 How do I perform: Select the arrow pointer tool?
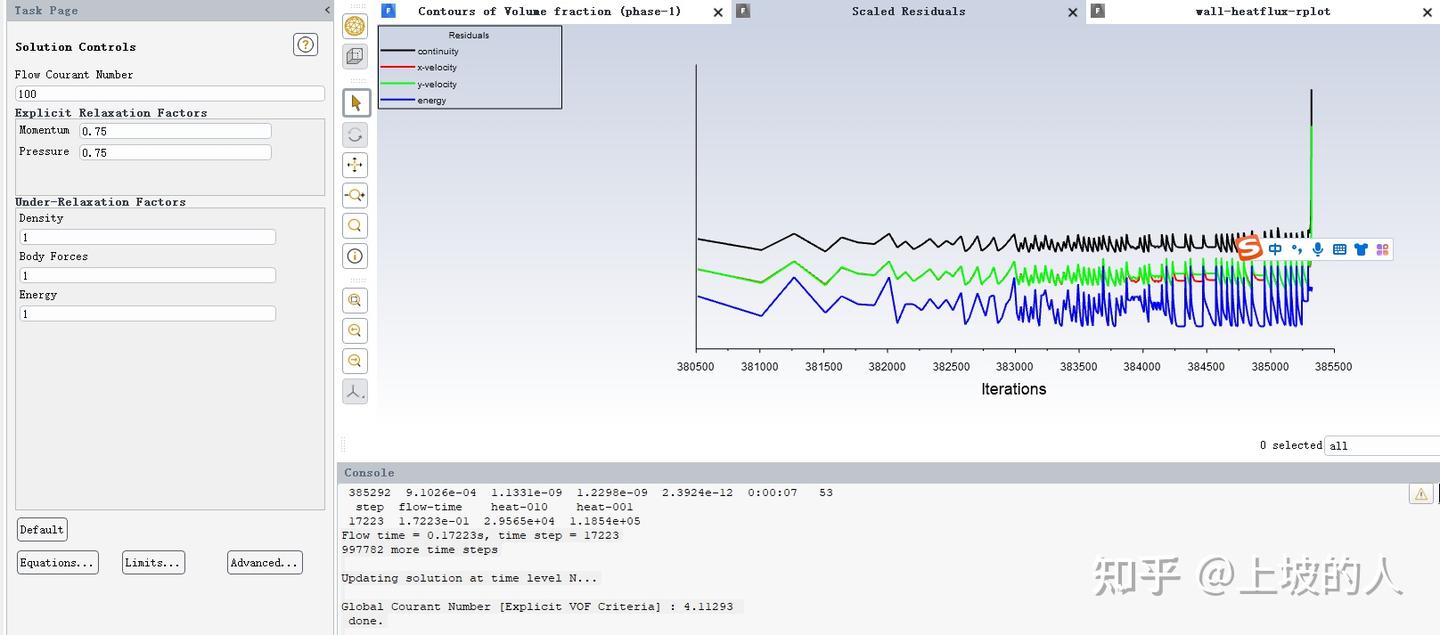355,103
